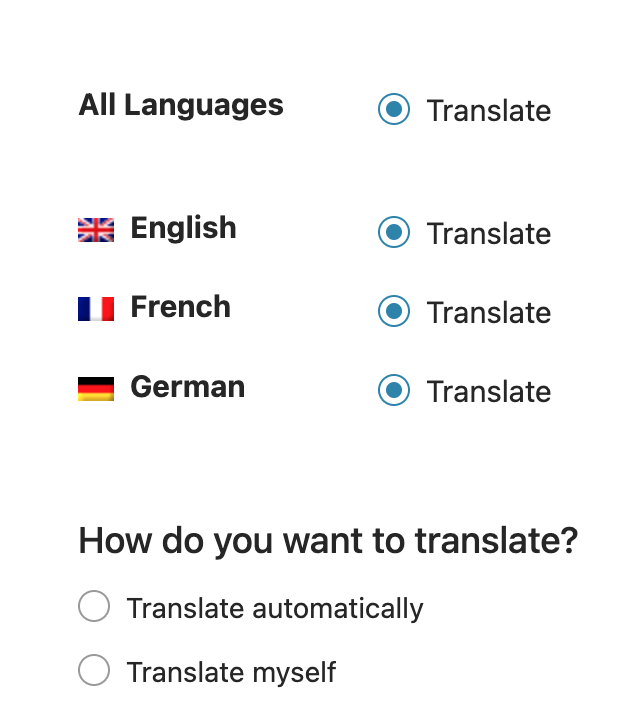
Task: Choose the 'Translate myself' radio button
Action: click(x=94, y=671)
